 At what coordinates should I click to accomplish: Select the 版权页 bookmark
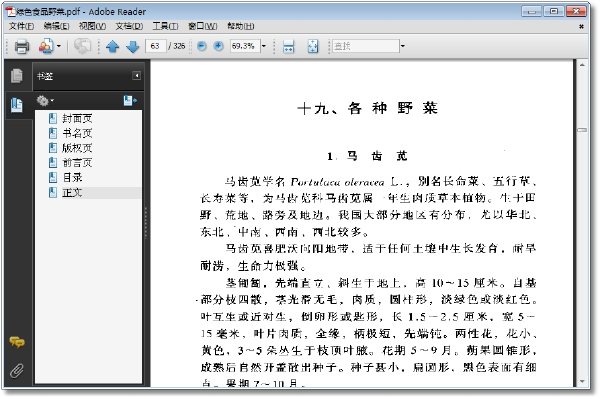[77, 148]
